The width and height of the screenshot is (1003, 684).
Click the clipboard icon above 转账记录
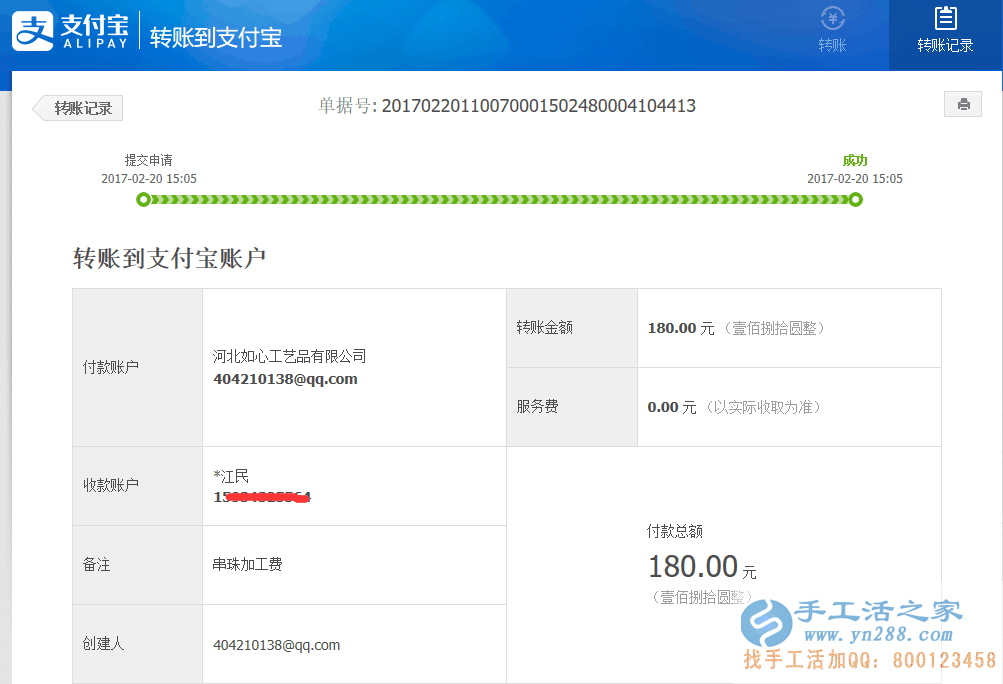945,18
